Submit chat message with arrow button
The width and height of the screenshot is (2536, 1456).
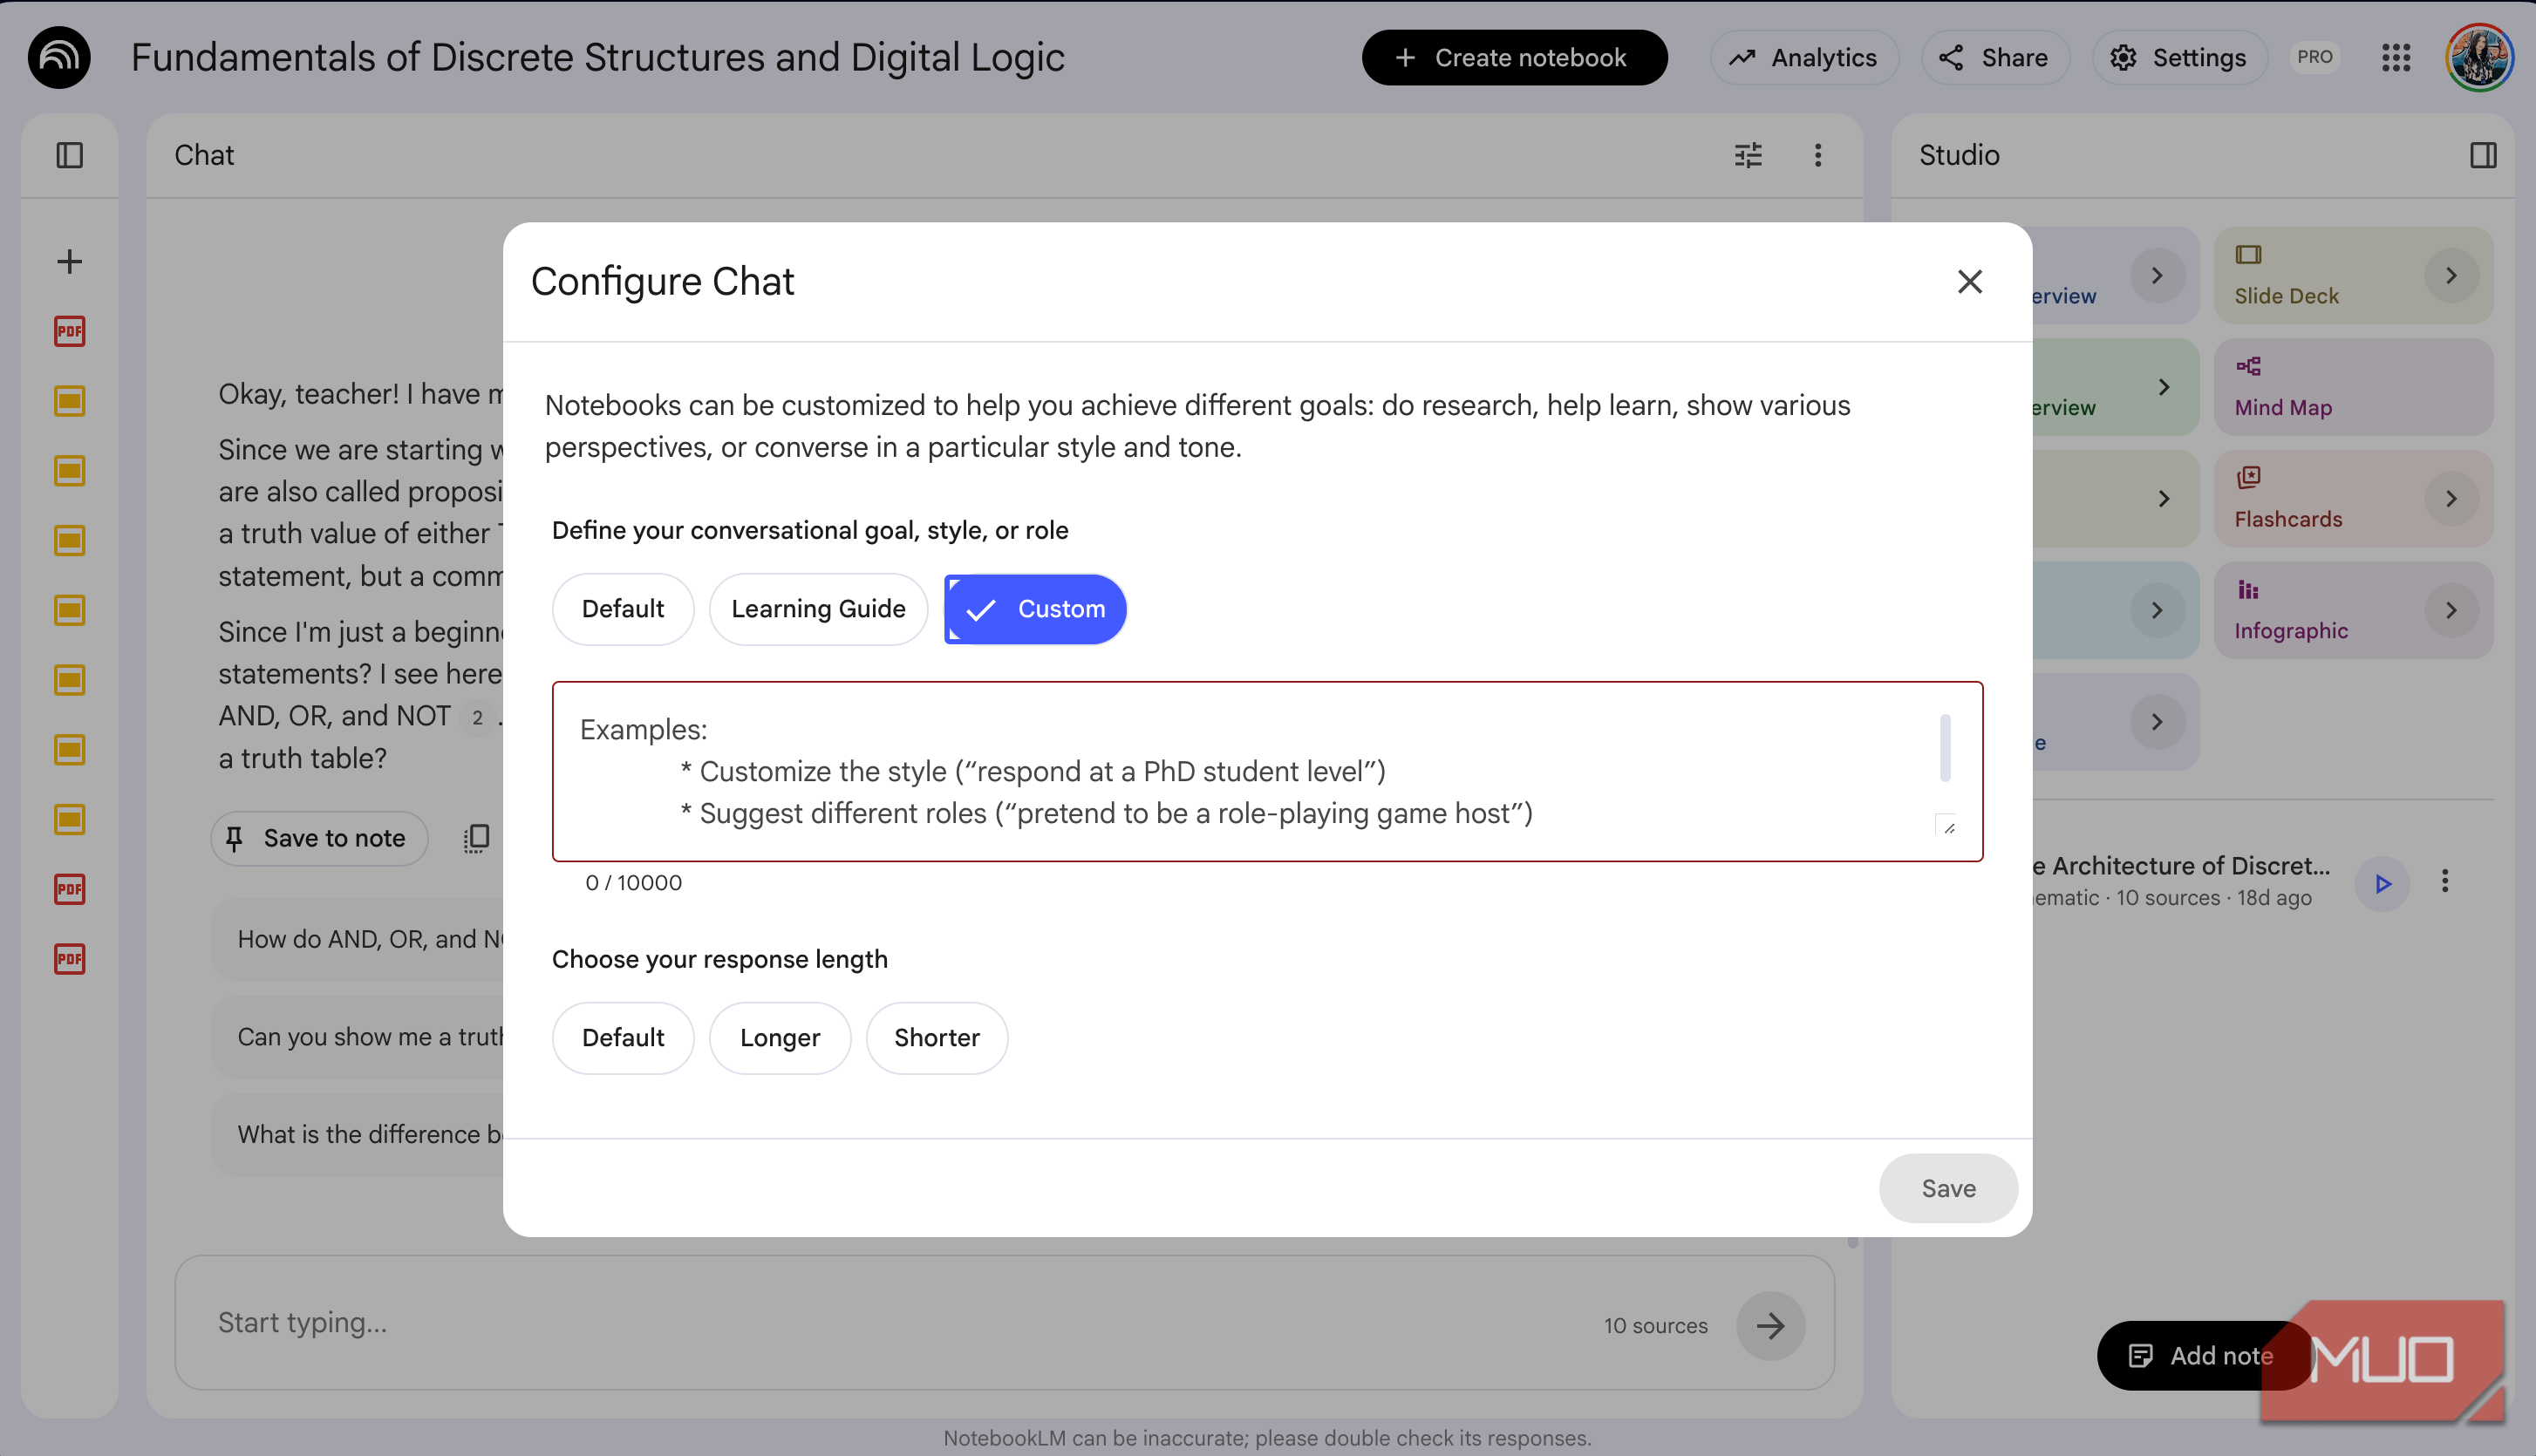[1770, 1326]
